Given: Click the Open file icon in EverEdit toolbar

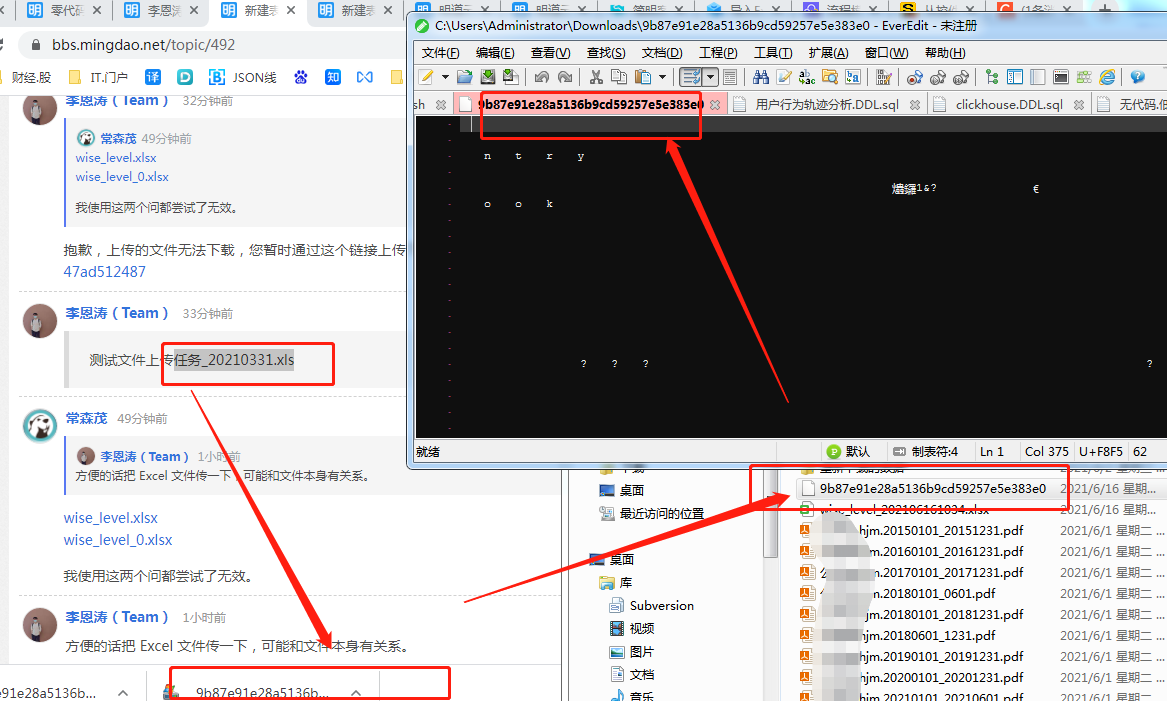Looking at the screenshot, I should point(464,77).
